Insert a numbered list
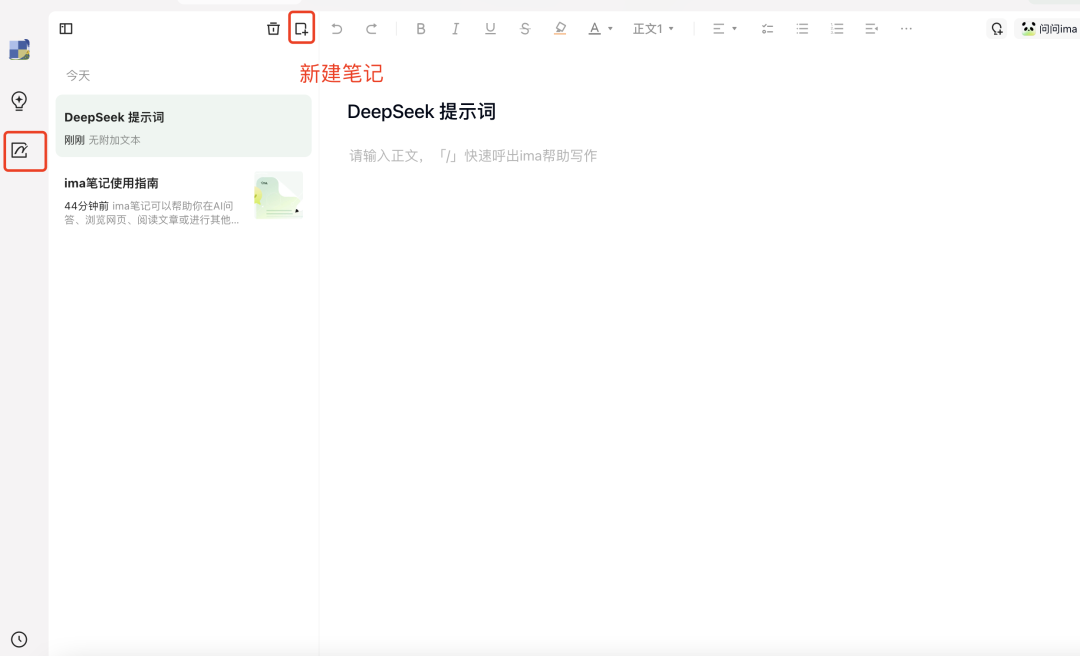 pyautogui.click(x=837, y=29)
